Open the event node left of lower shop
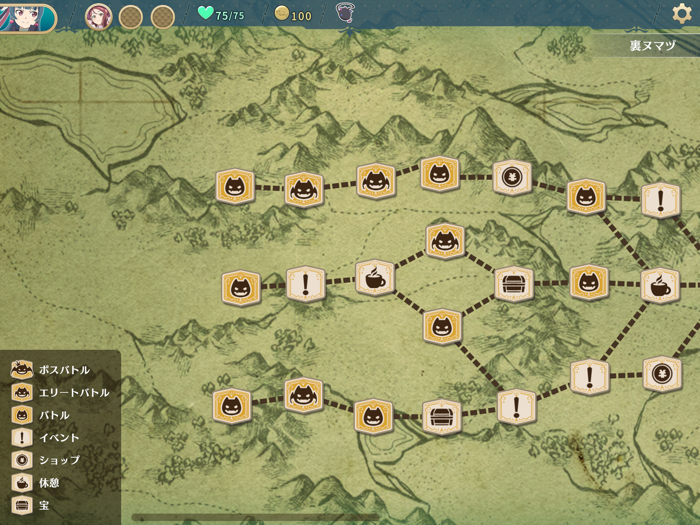Image resolution: width=700 pixels, height=525 pixels. 590,377
